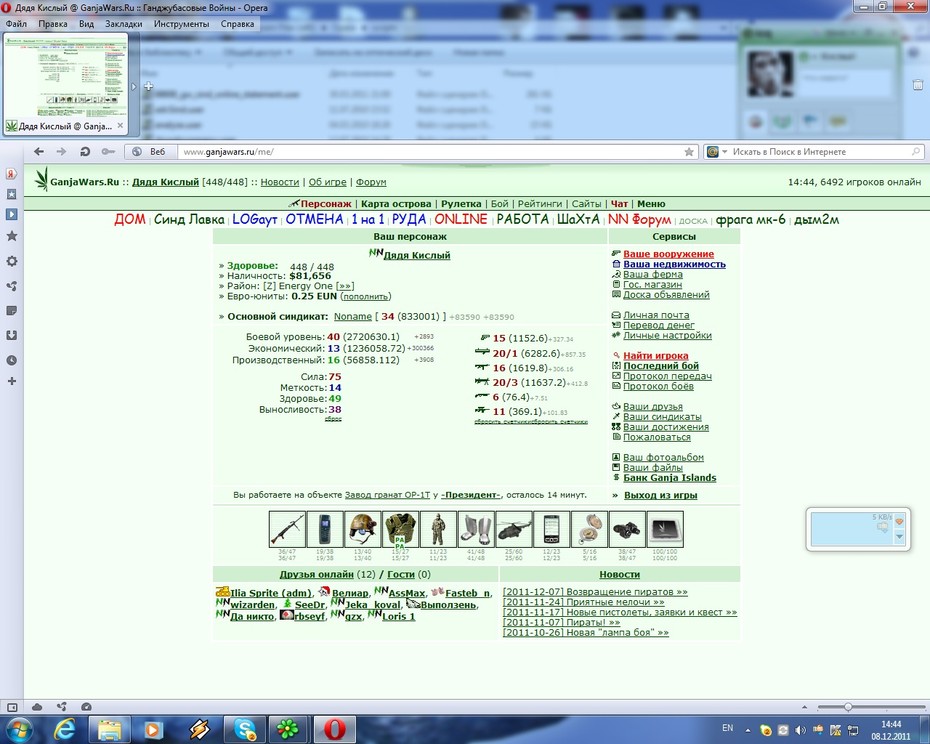Screen dimensions: 930x744
Task: Open the Downloads panel in the sidebar
Action: click(x=11, y=335)
